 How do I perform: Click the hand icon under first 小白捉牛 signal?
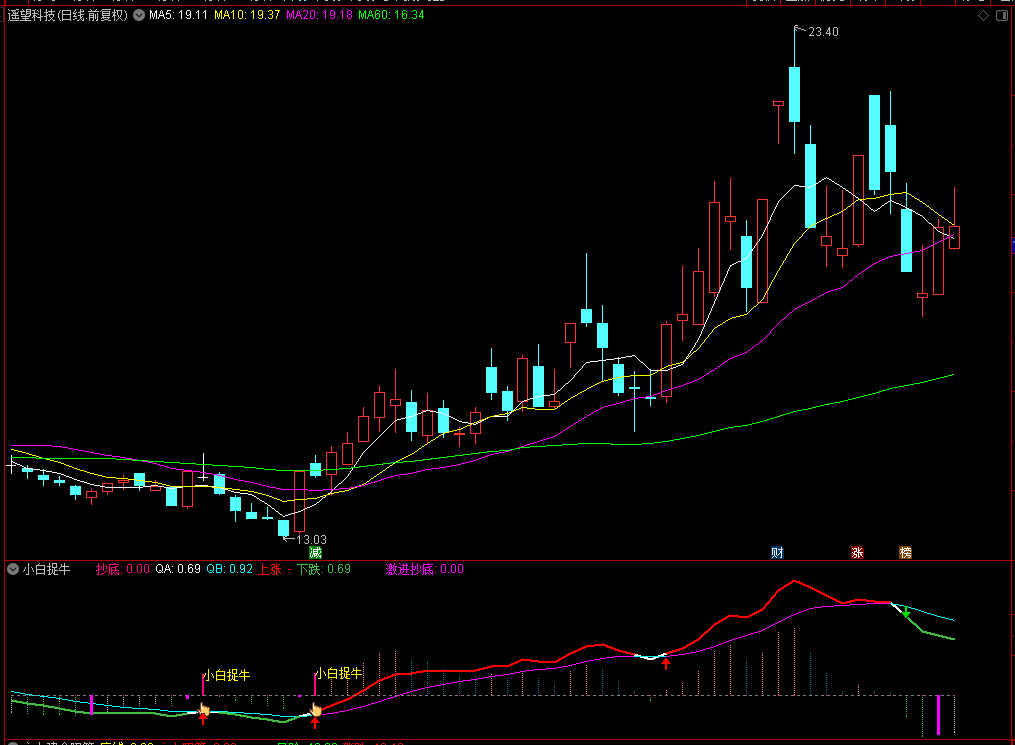204,708
